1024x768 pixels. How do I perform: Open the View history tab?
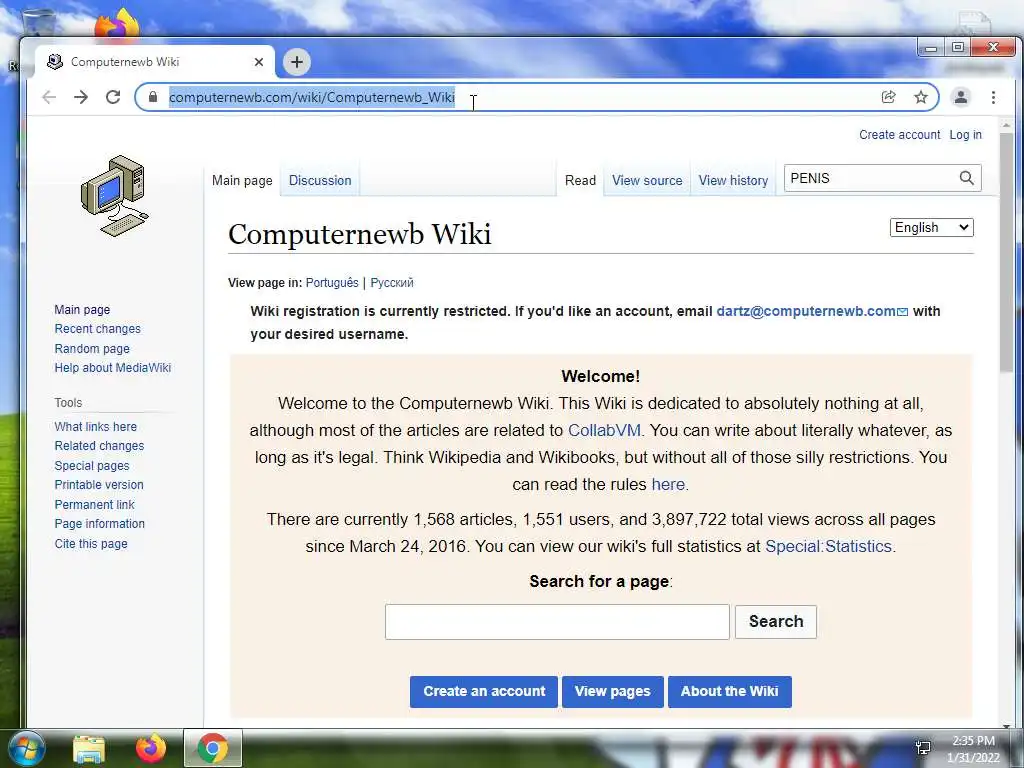(733, 180)
